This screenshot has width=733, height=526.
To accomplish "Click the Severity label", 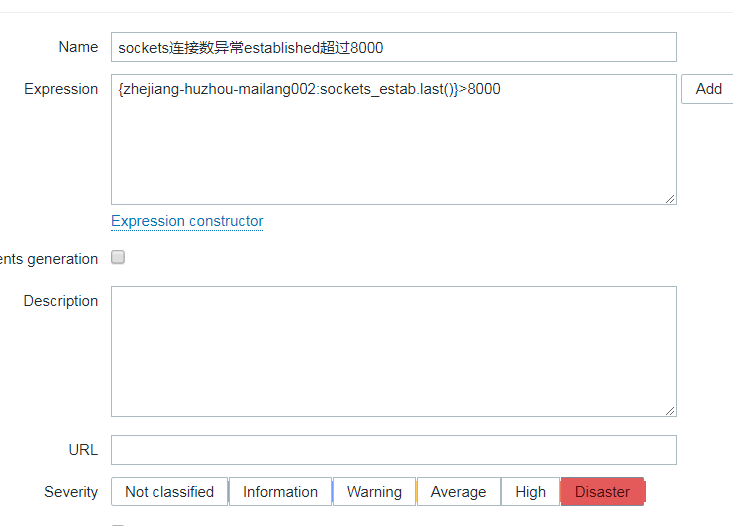I will point(71,492).
